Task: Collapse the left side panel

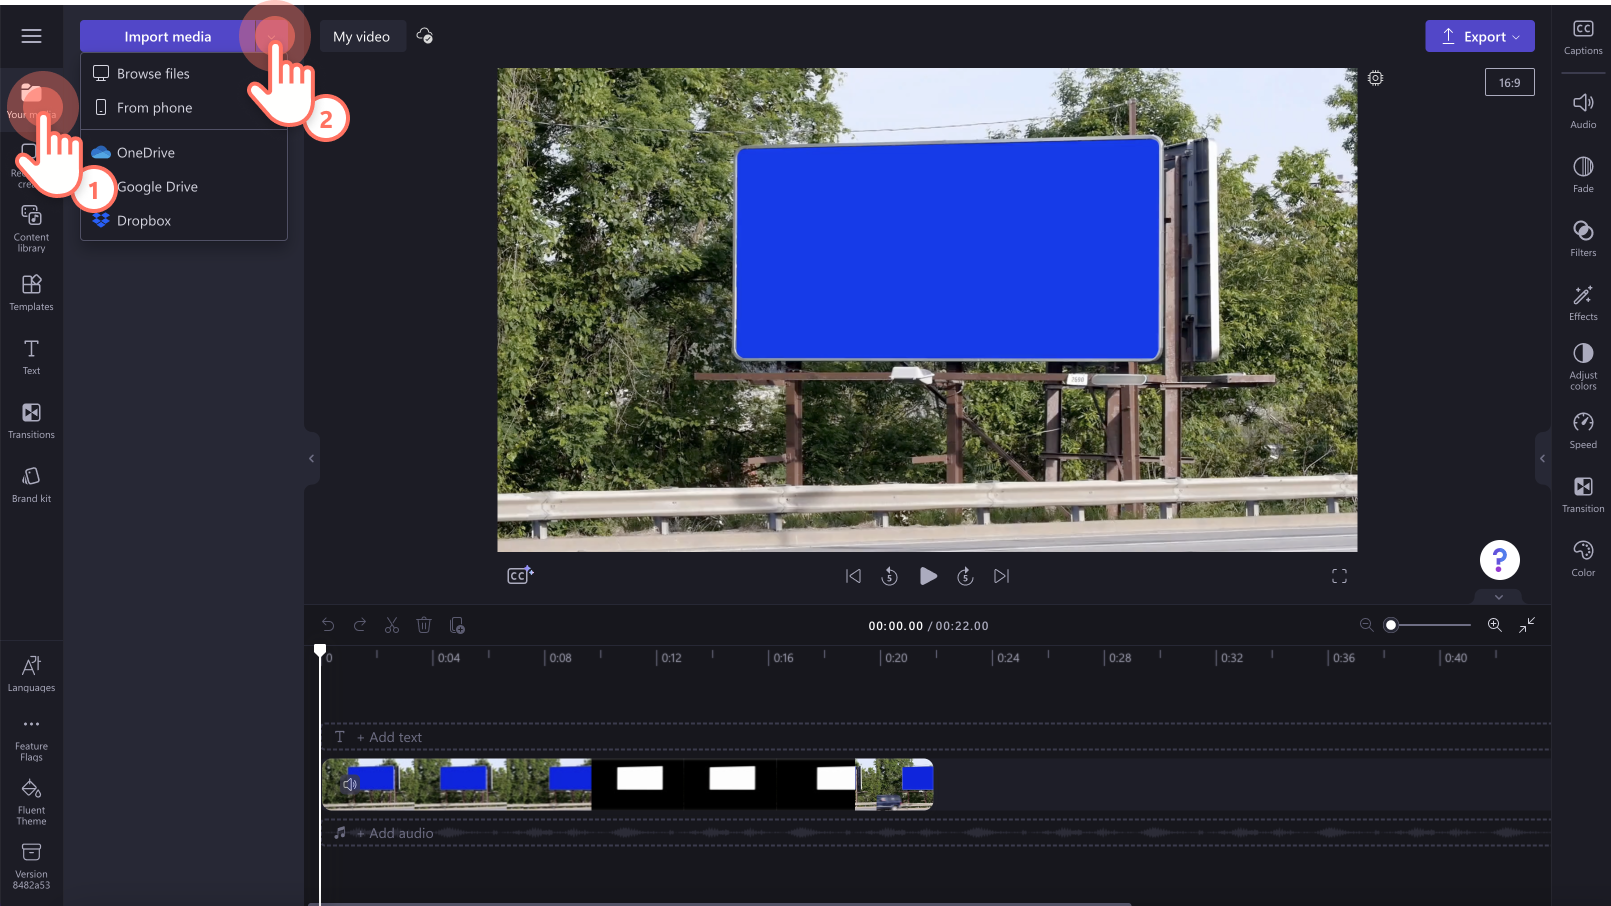Action: (311, 458)
